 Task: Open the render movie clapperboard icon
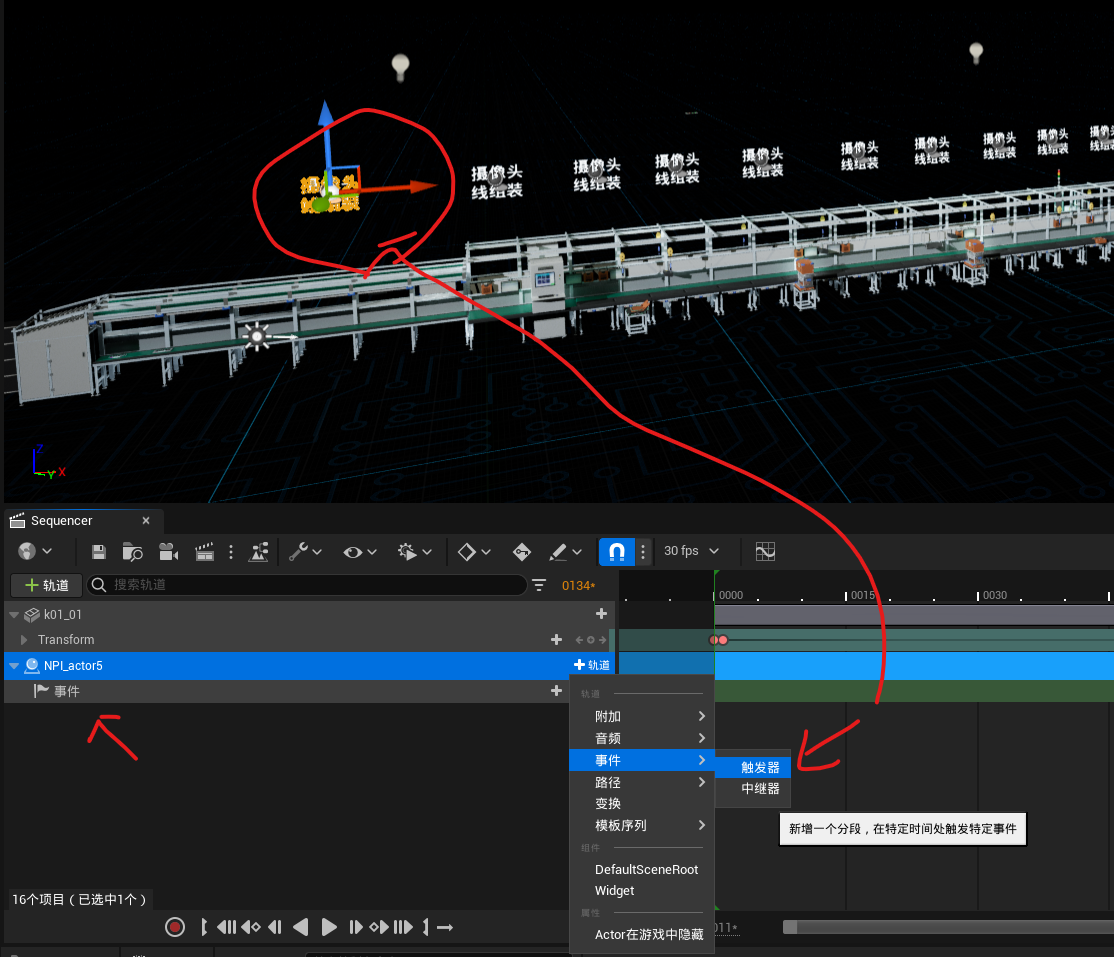tap(205, 551)
